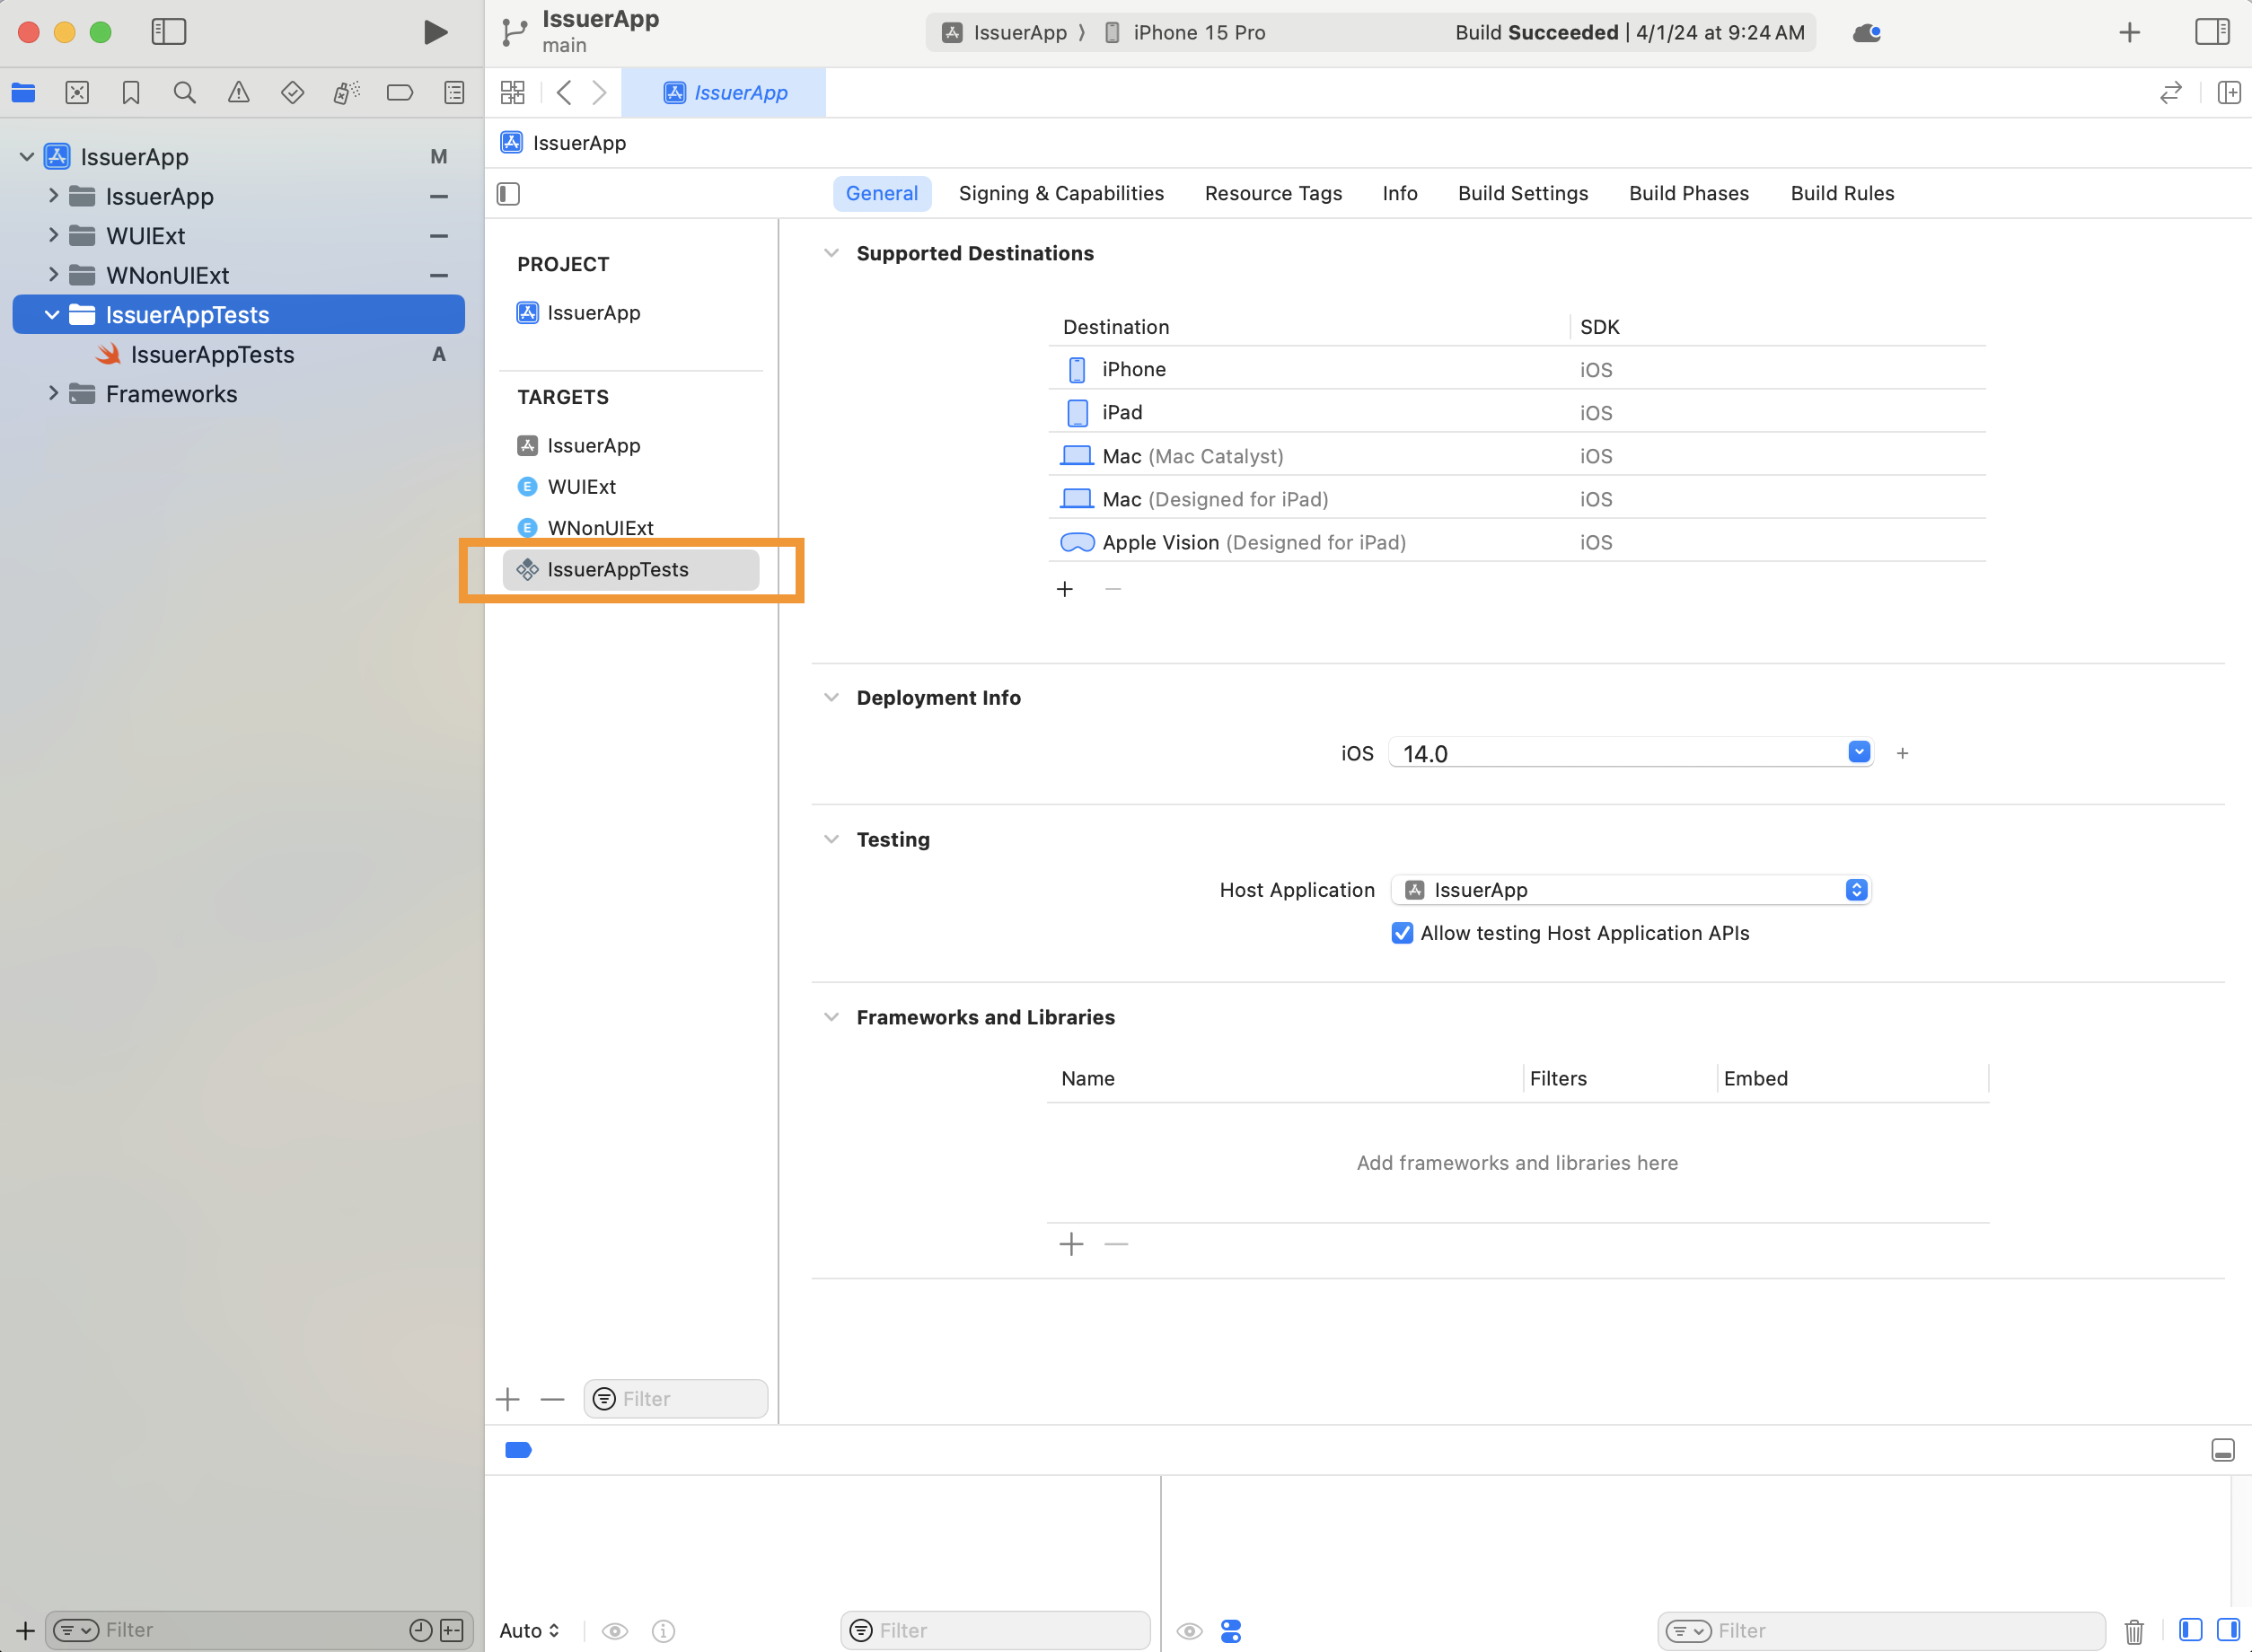Switch to Signing & Capabilities tab
The width and height of the screenshot is (2252, 1652).
point(1061,193)
